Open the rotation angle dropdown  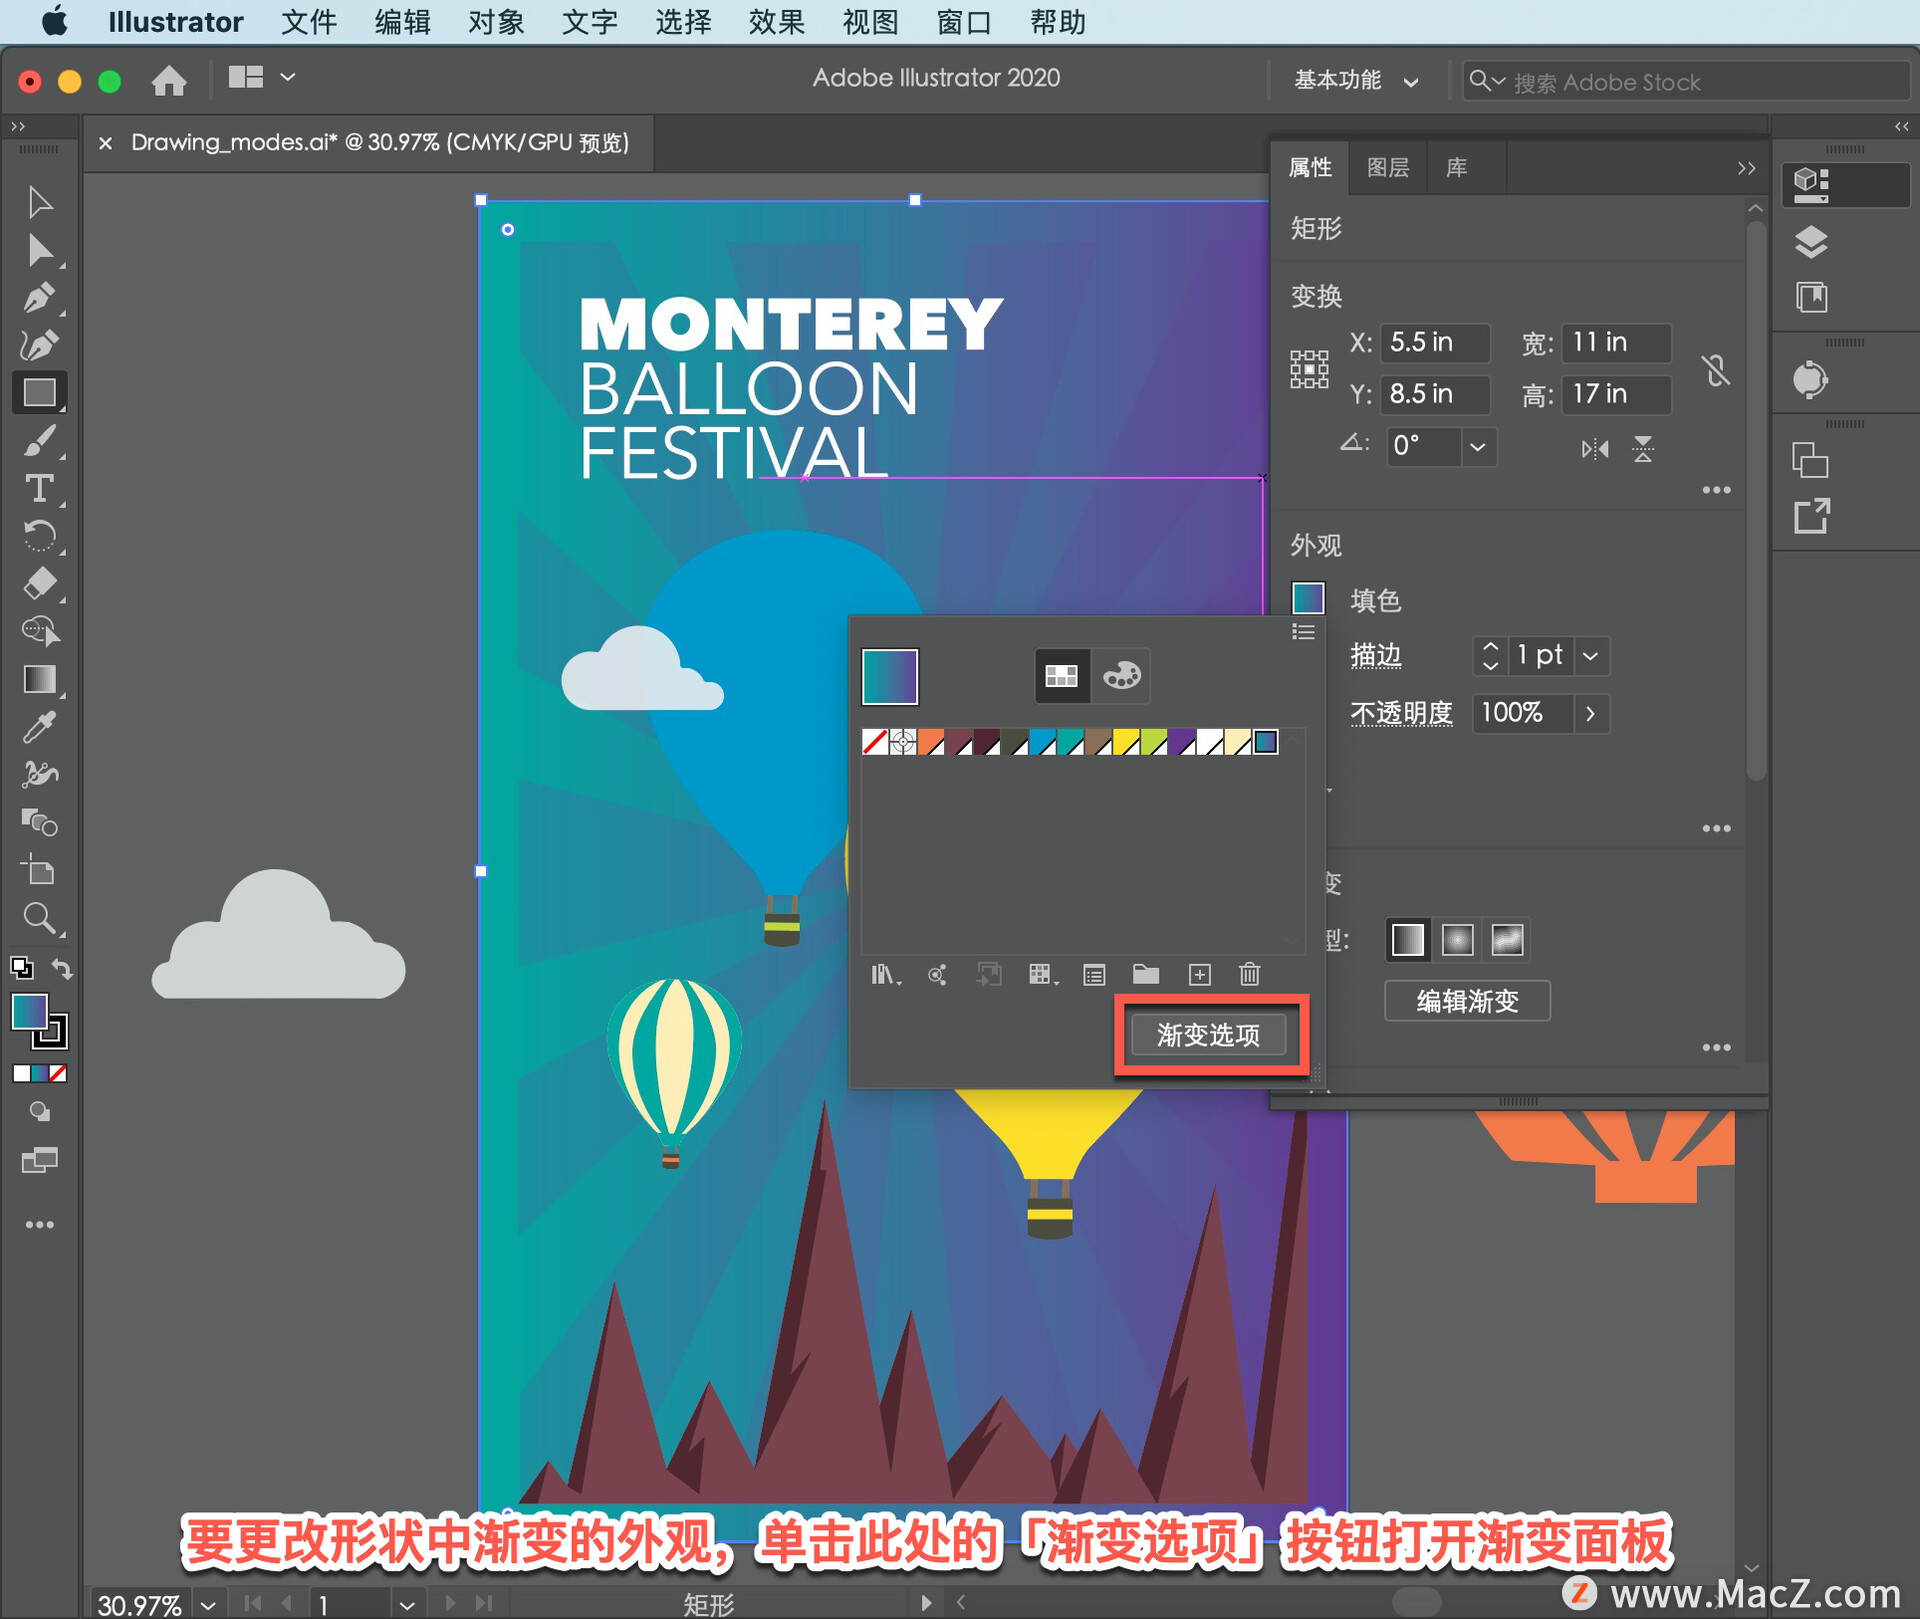click(x=1477, y=446)
